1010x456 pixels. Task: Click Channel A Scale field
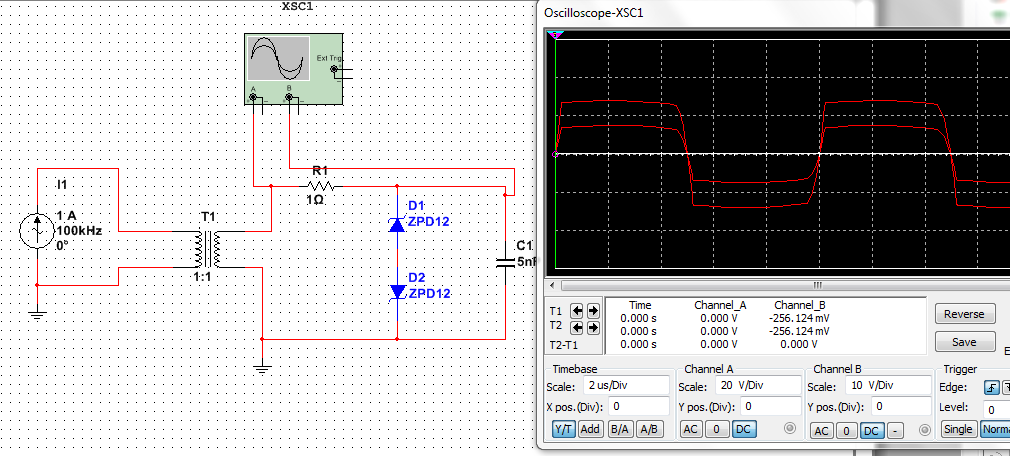point(758,386)
